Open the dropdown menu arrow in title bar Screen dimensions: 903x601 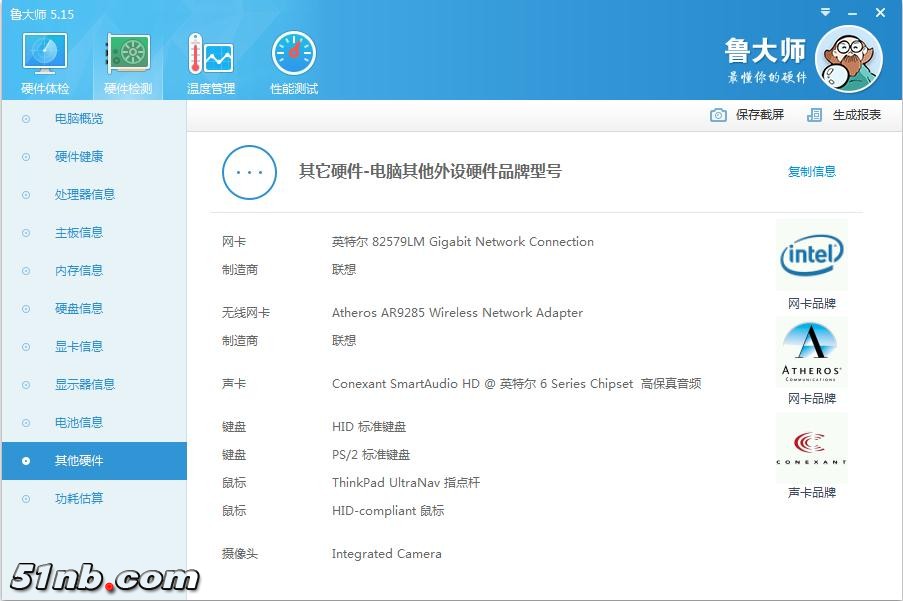[x=825, y=13]
